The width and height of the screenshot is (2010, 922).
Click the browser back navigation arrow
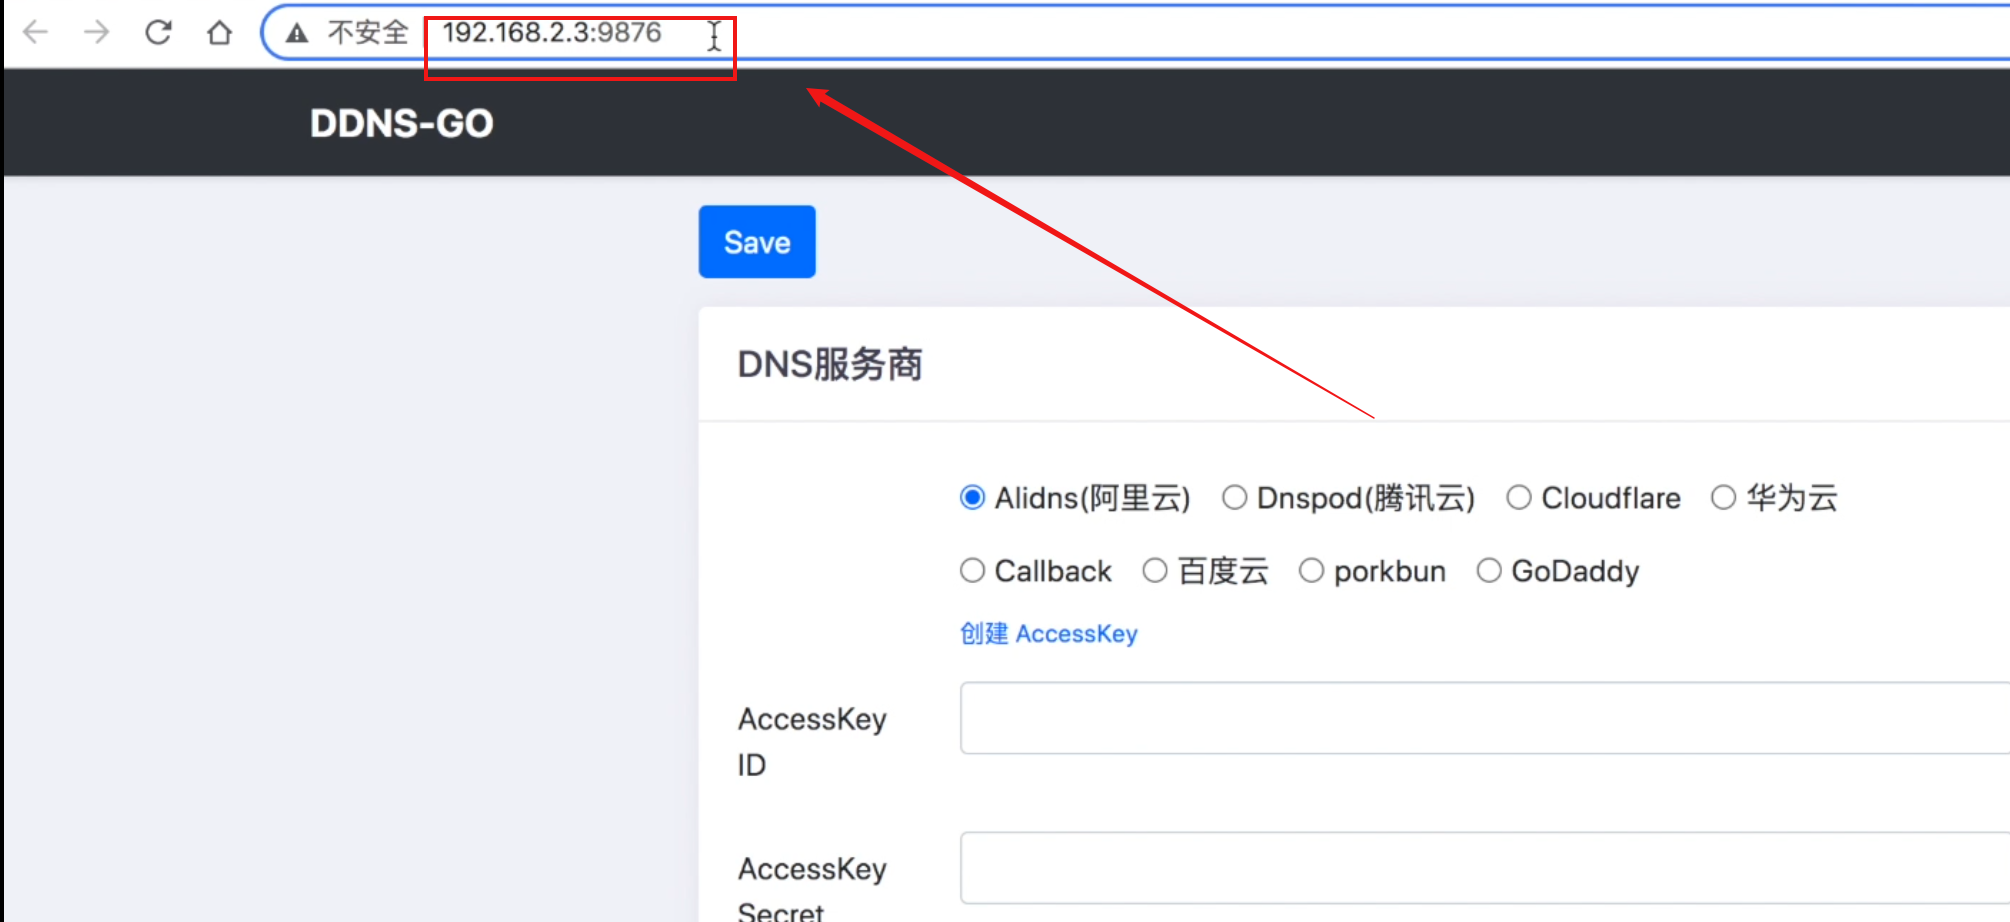pos(37,31)
